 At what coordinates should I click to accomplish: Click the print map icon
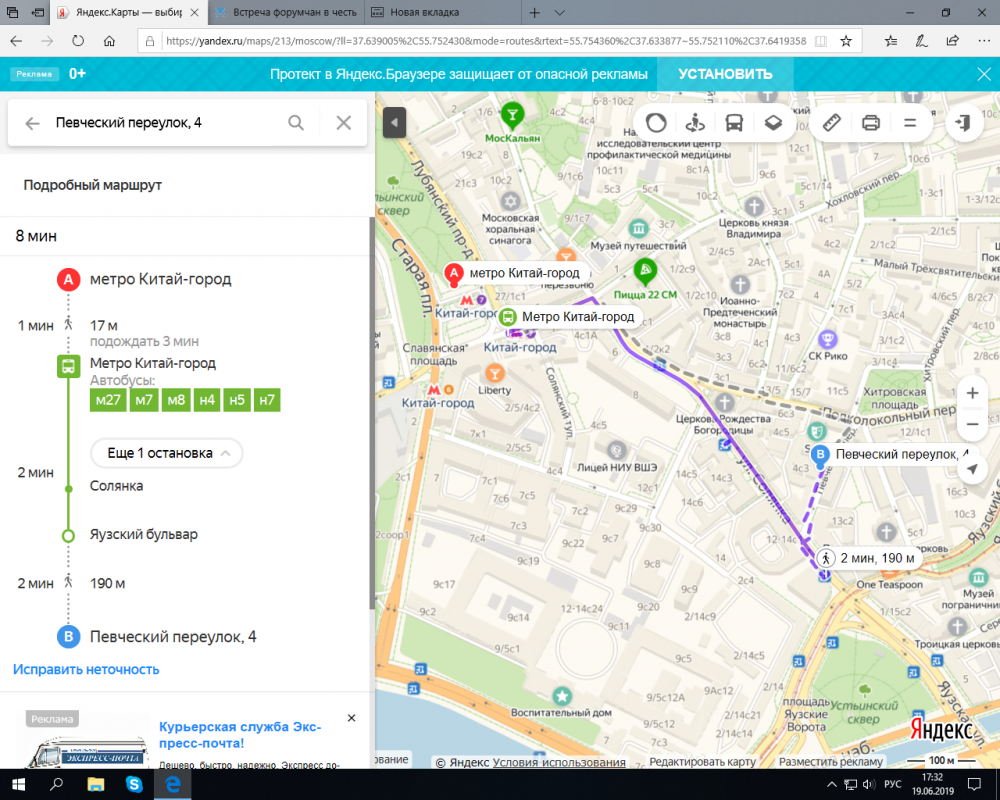click(x=871, y=123)
